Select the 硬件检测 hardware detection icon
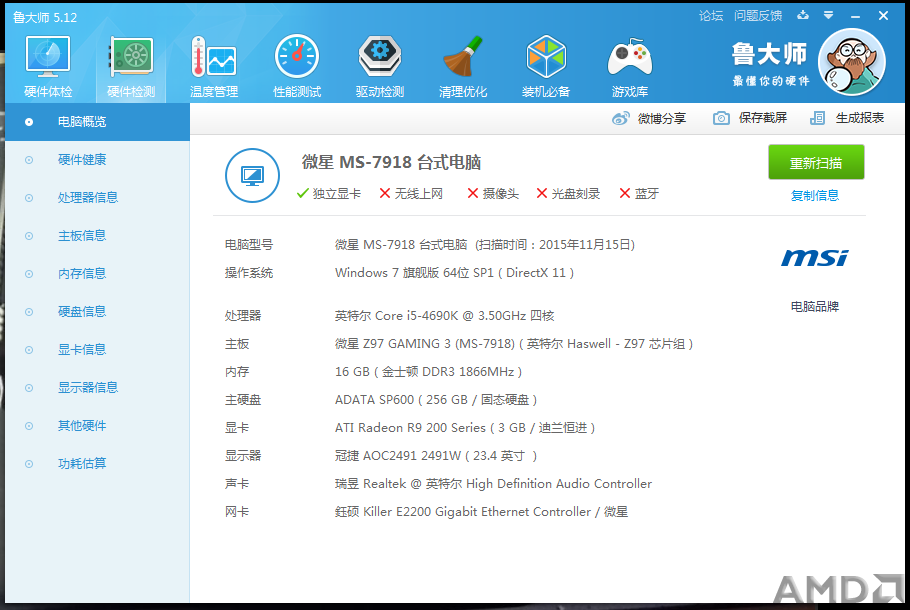This screenshot has width=910, height=610. (x=131, y=57)
